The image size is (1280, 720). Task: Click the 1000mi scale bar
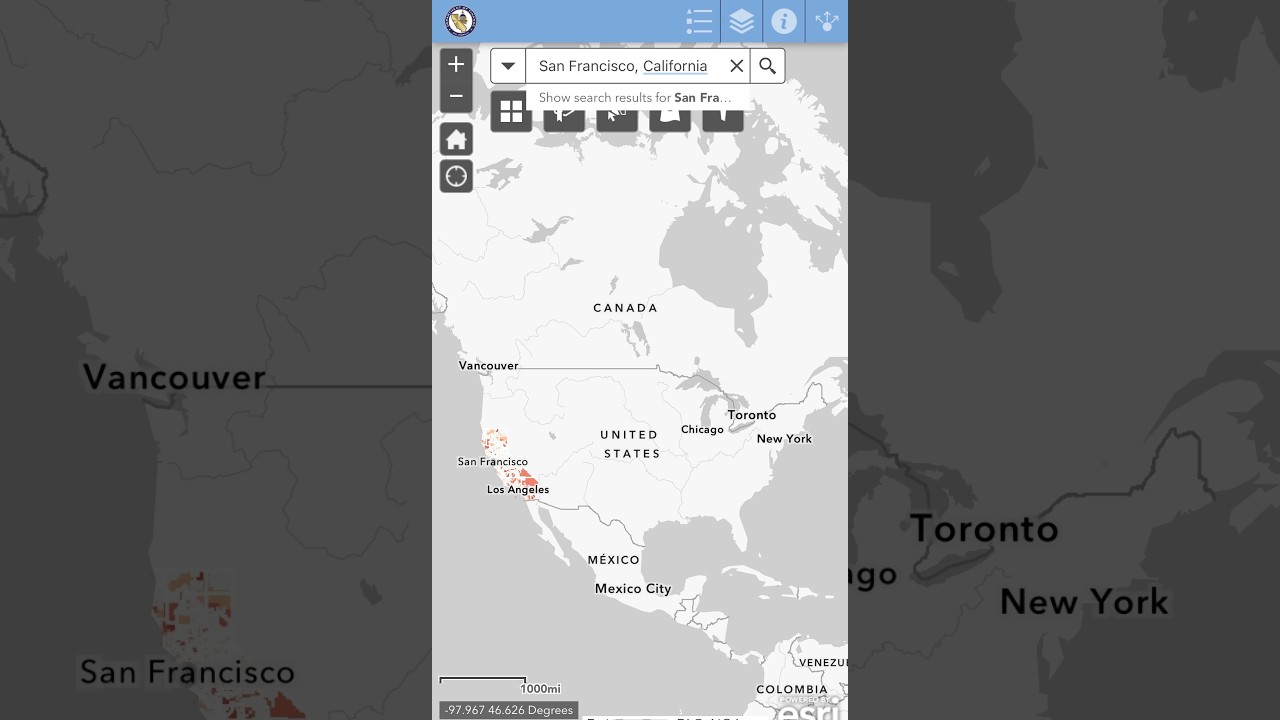(500, 686)
